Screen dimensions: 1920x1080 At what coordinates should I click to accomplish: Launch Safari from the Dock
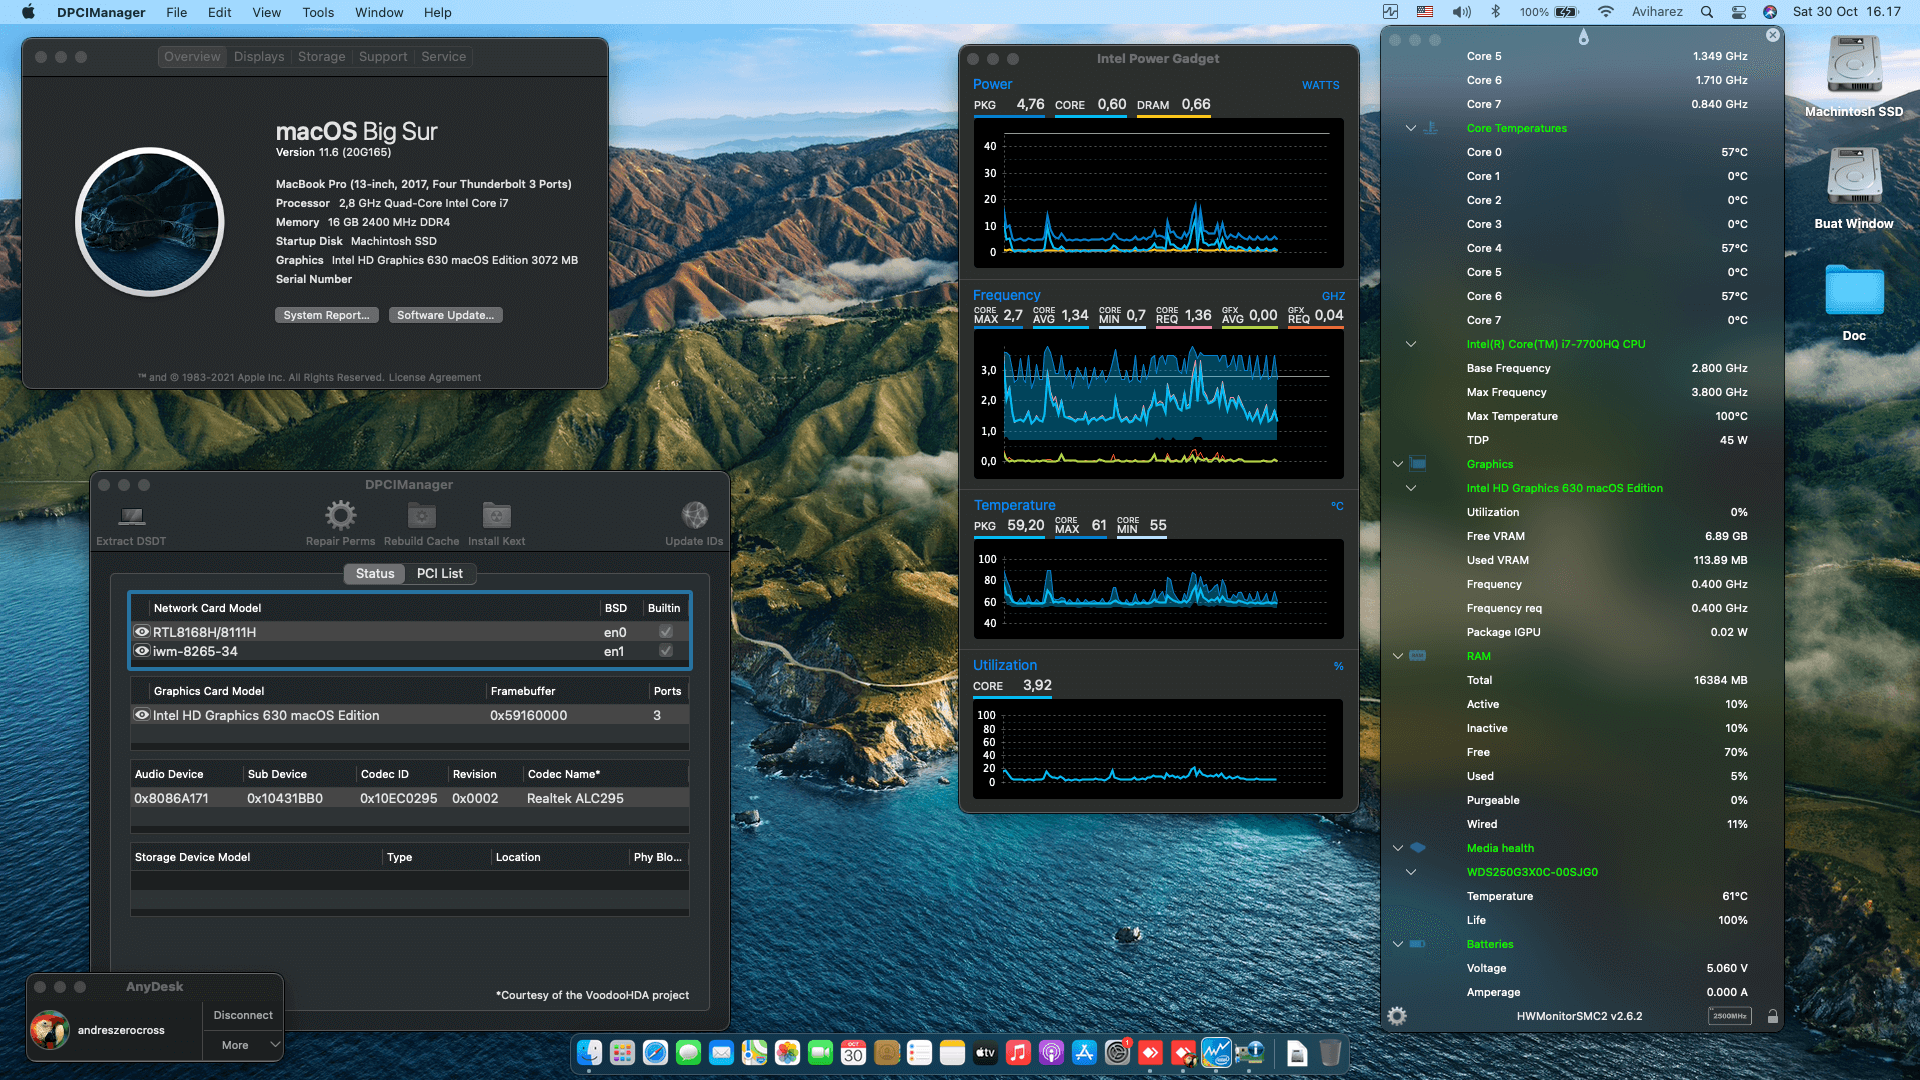coord(655,1052)
